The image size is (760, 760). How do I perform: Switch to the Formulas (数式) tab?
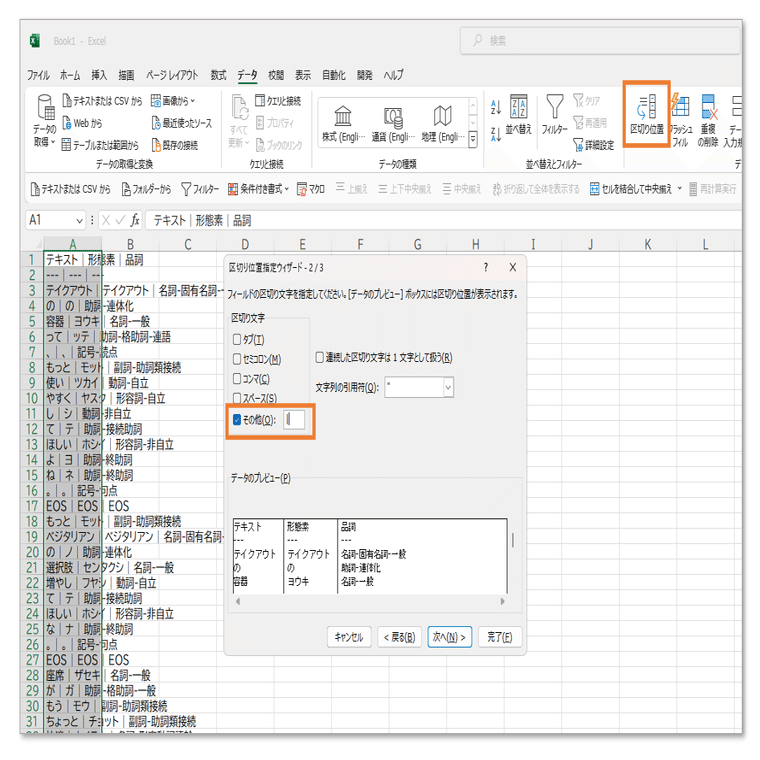tap(219, 75)
